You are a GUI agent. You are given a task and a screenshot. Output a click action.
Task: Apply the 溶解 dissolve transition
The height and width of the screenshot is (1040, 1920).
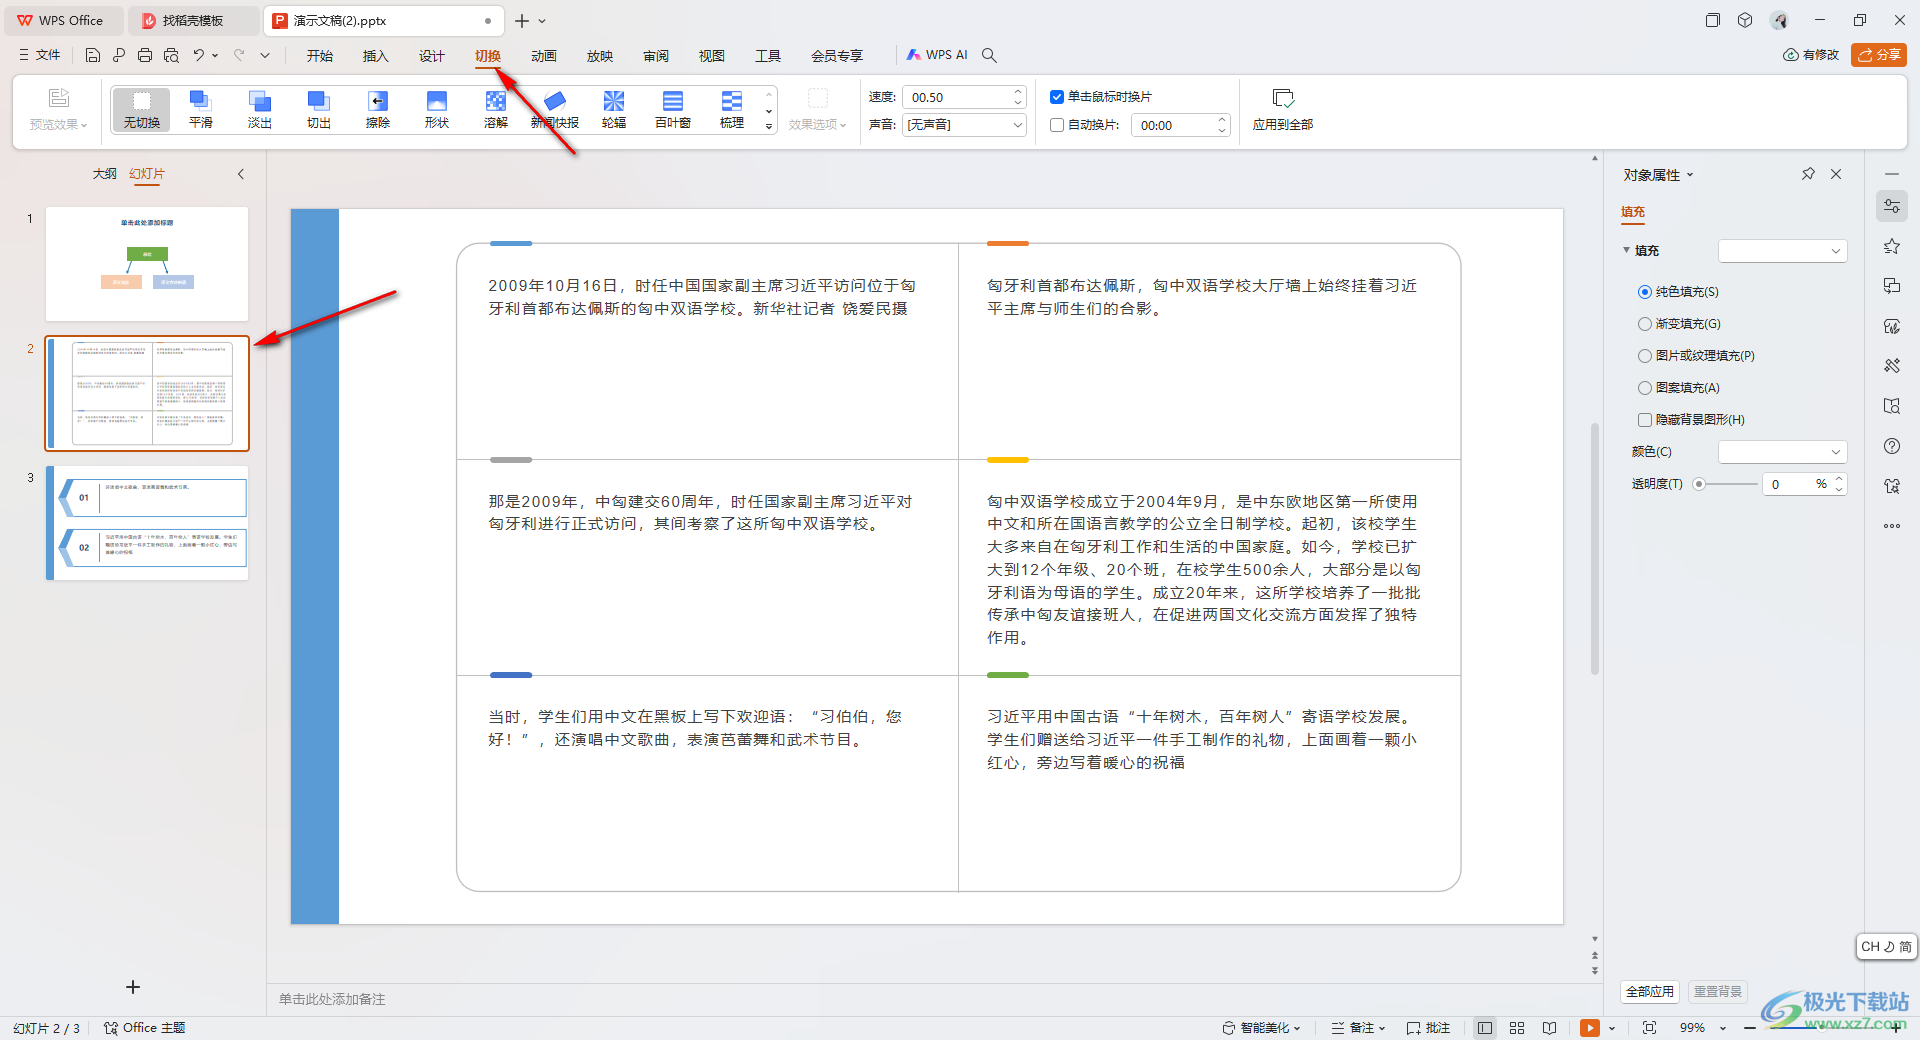[x=495, y=109]
